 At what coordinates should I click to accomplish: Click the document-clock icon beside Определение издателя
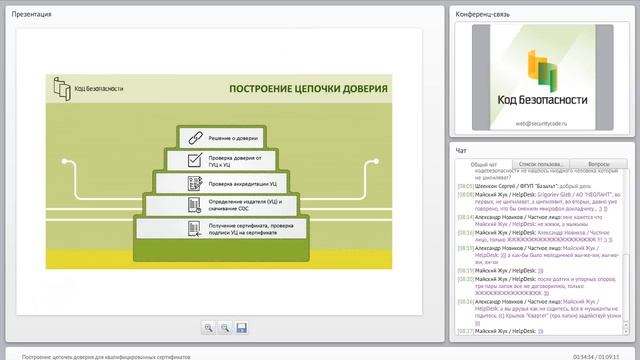pos(194,205)
